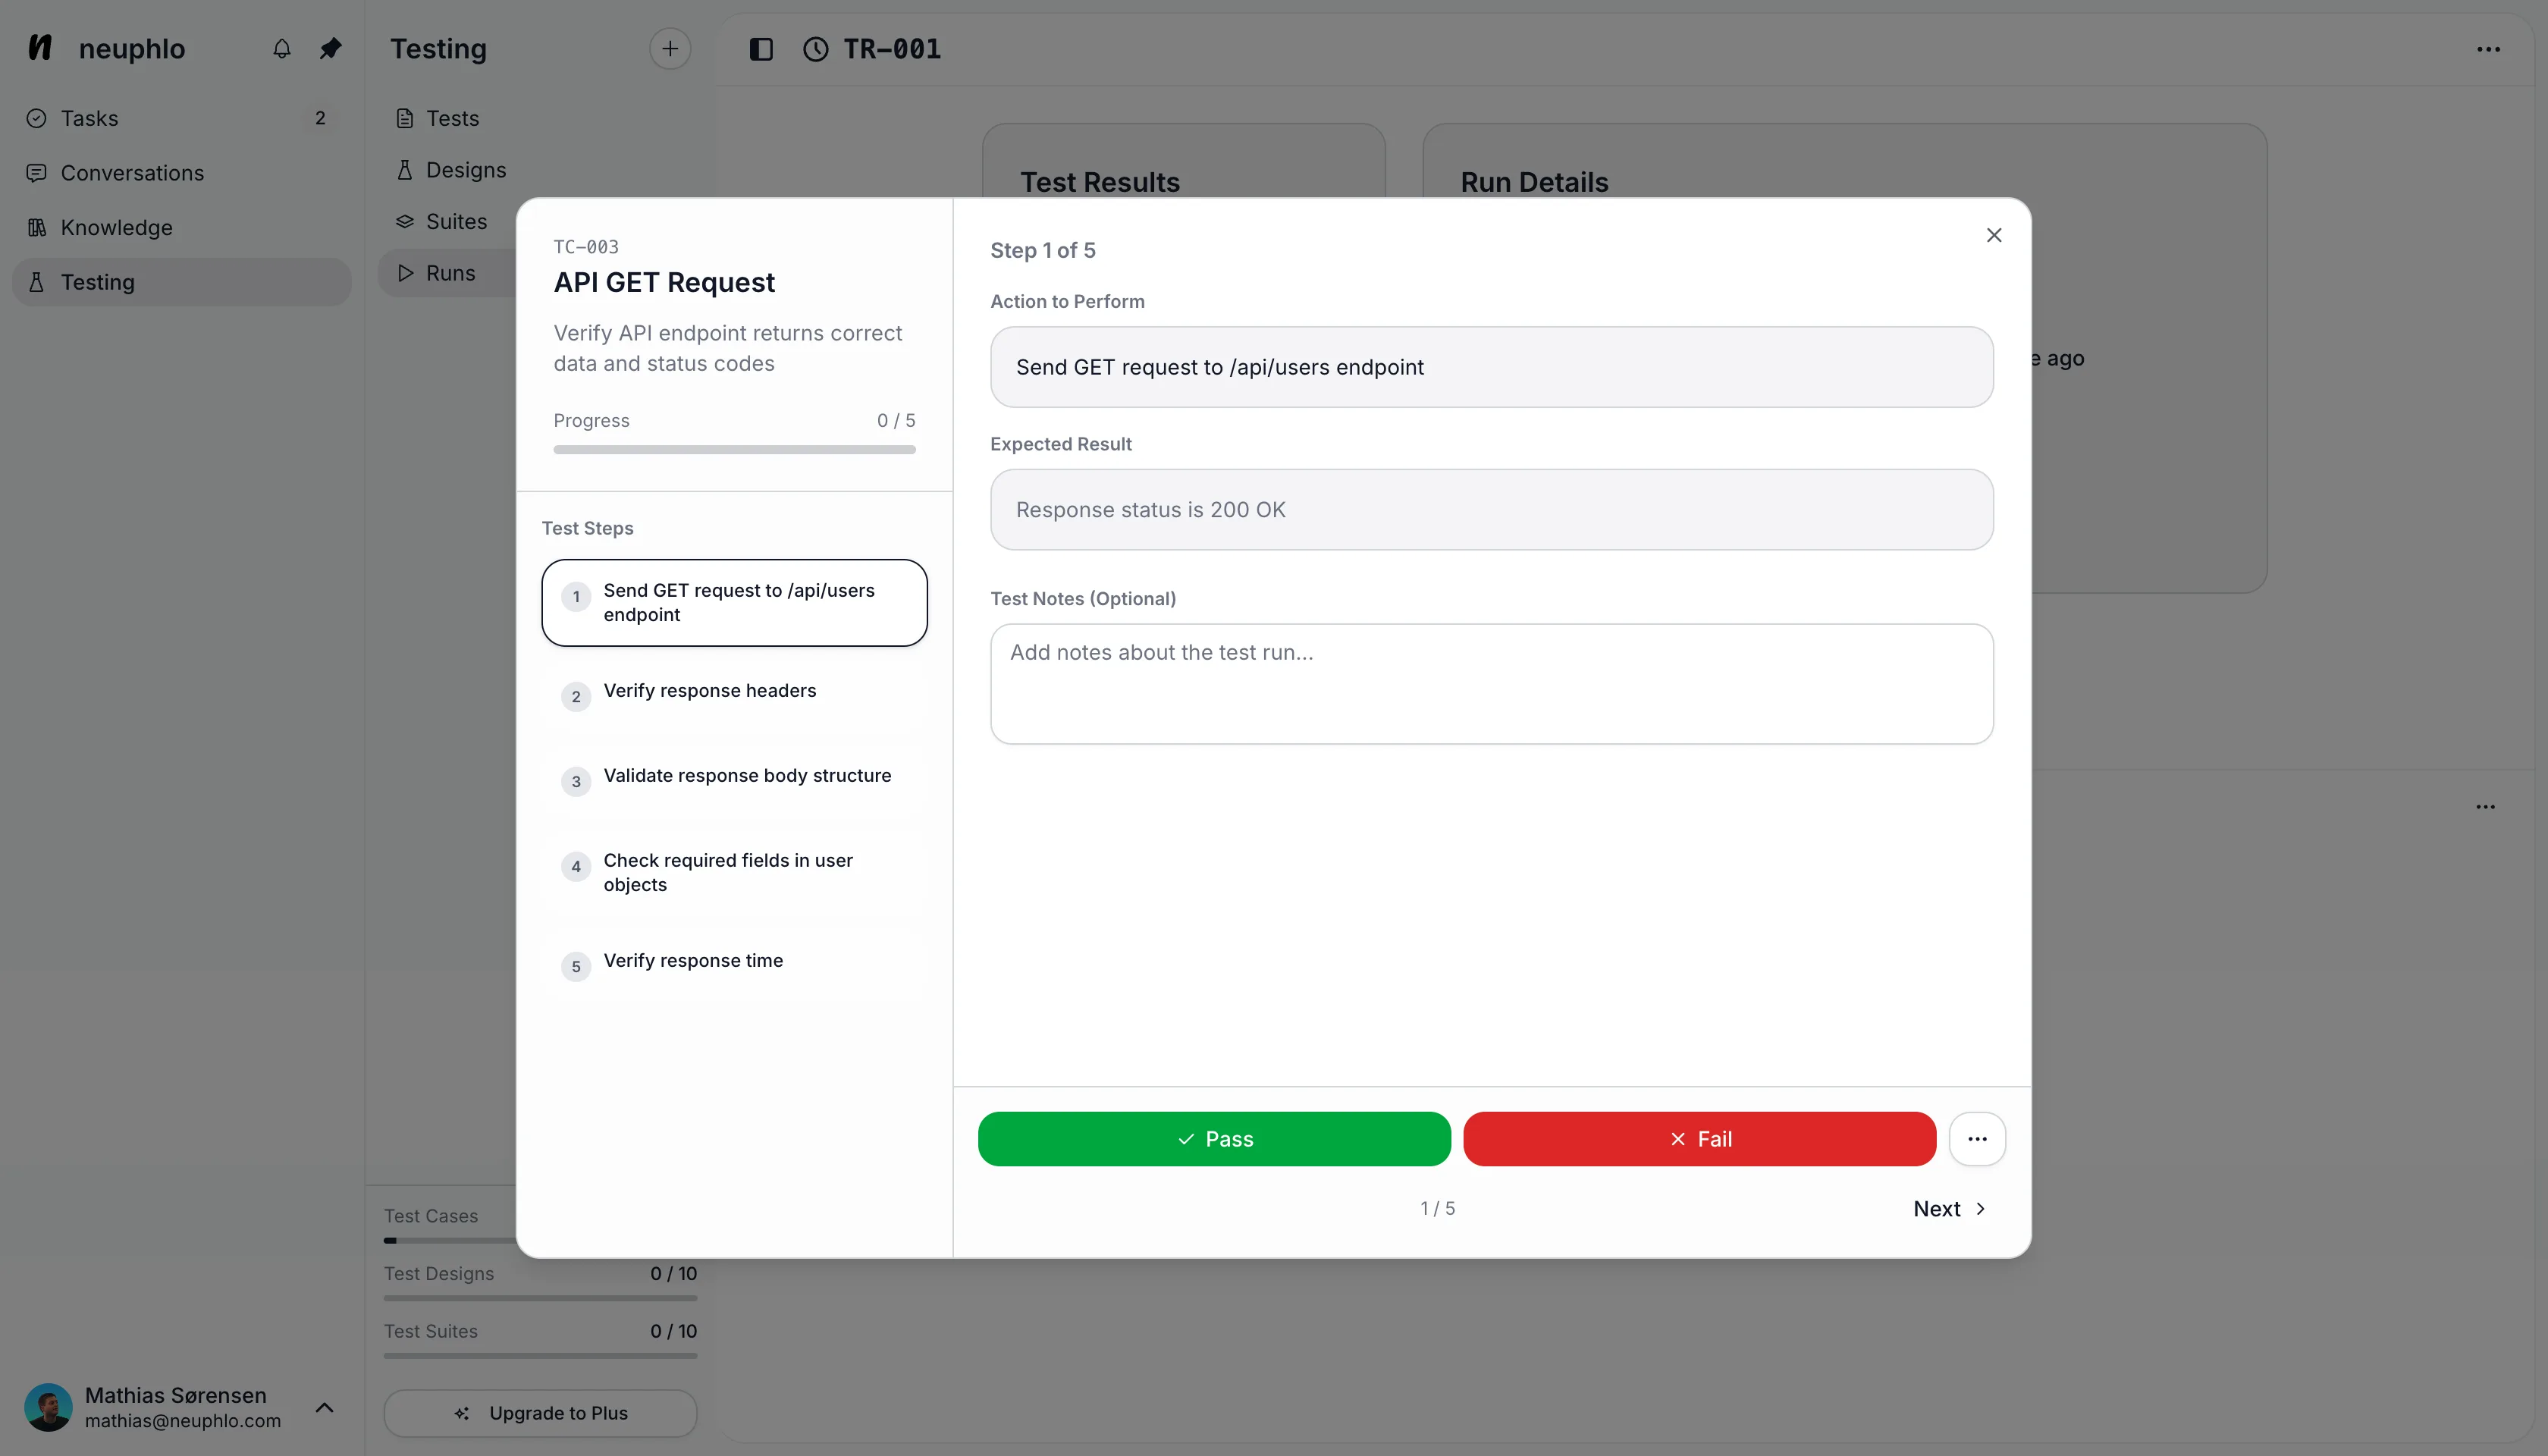Viewport: 2548px width, 1456px height.
Task: Open the three-dot menu at top right
Action: pyautogui.click(x=2488, y=49)
